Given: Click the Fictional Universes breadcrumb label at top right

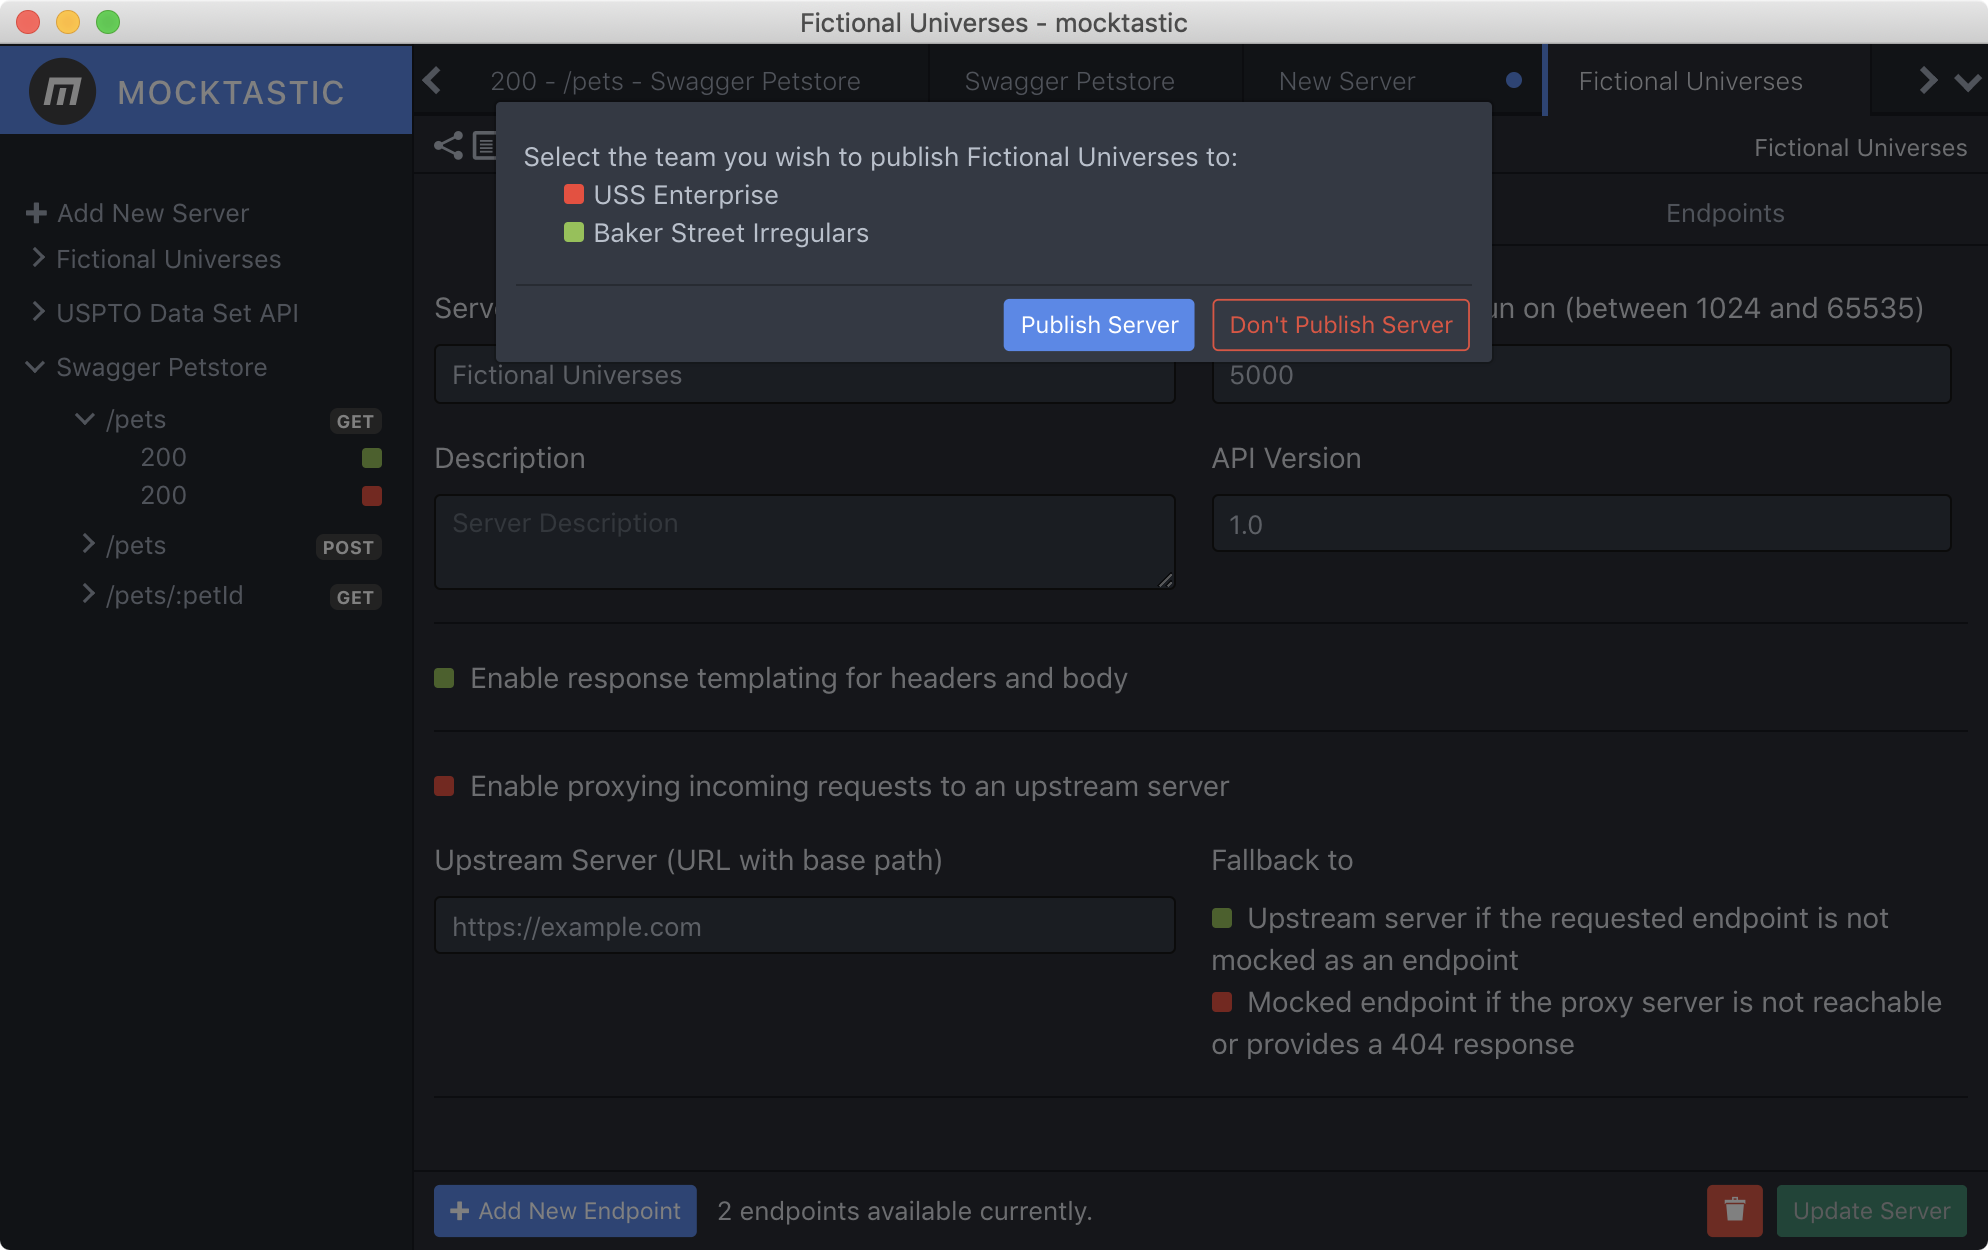Looking at the screenshot, I should (x=1860, y=148).
